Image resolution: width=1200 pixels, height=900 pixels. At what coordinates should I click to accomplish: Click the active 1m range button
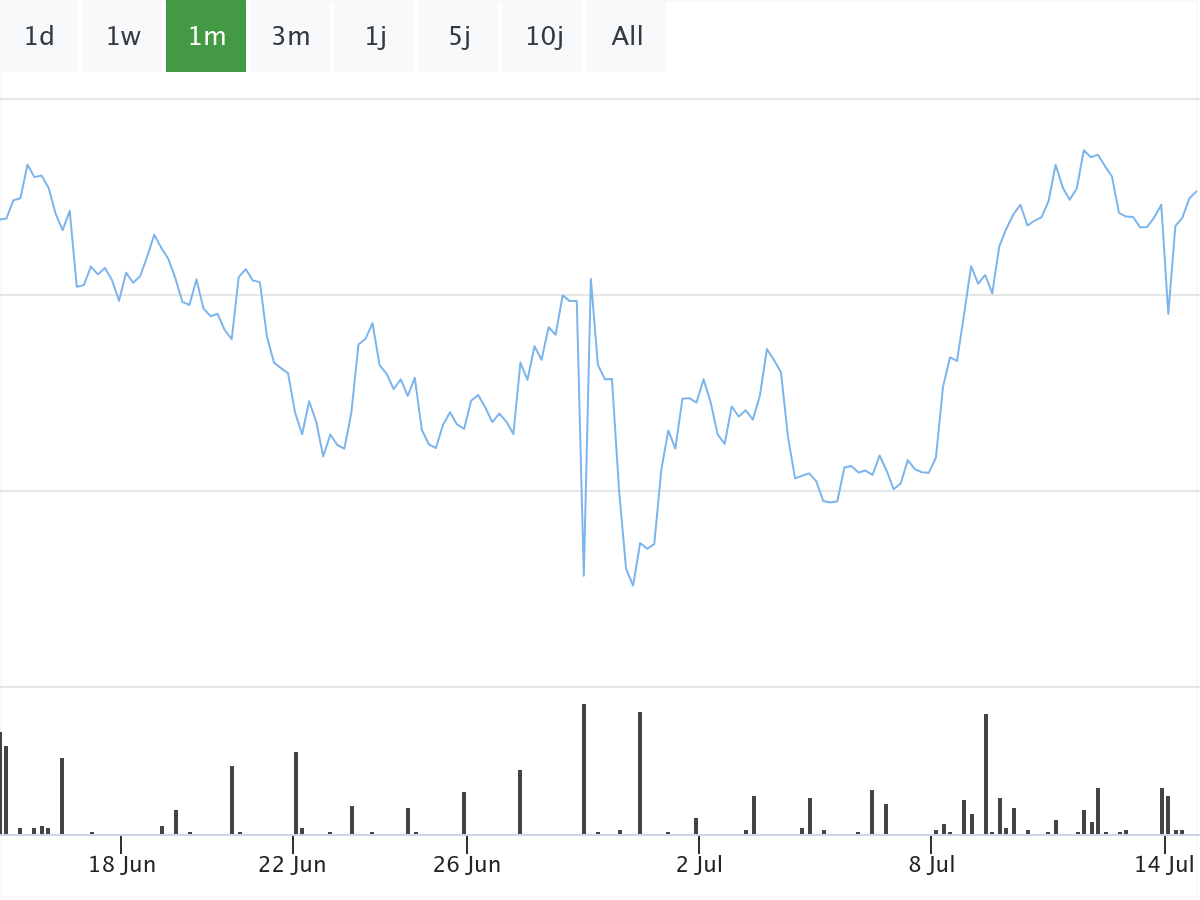[206, 37]
